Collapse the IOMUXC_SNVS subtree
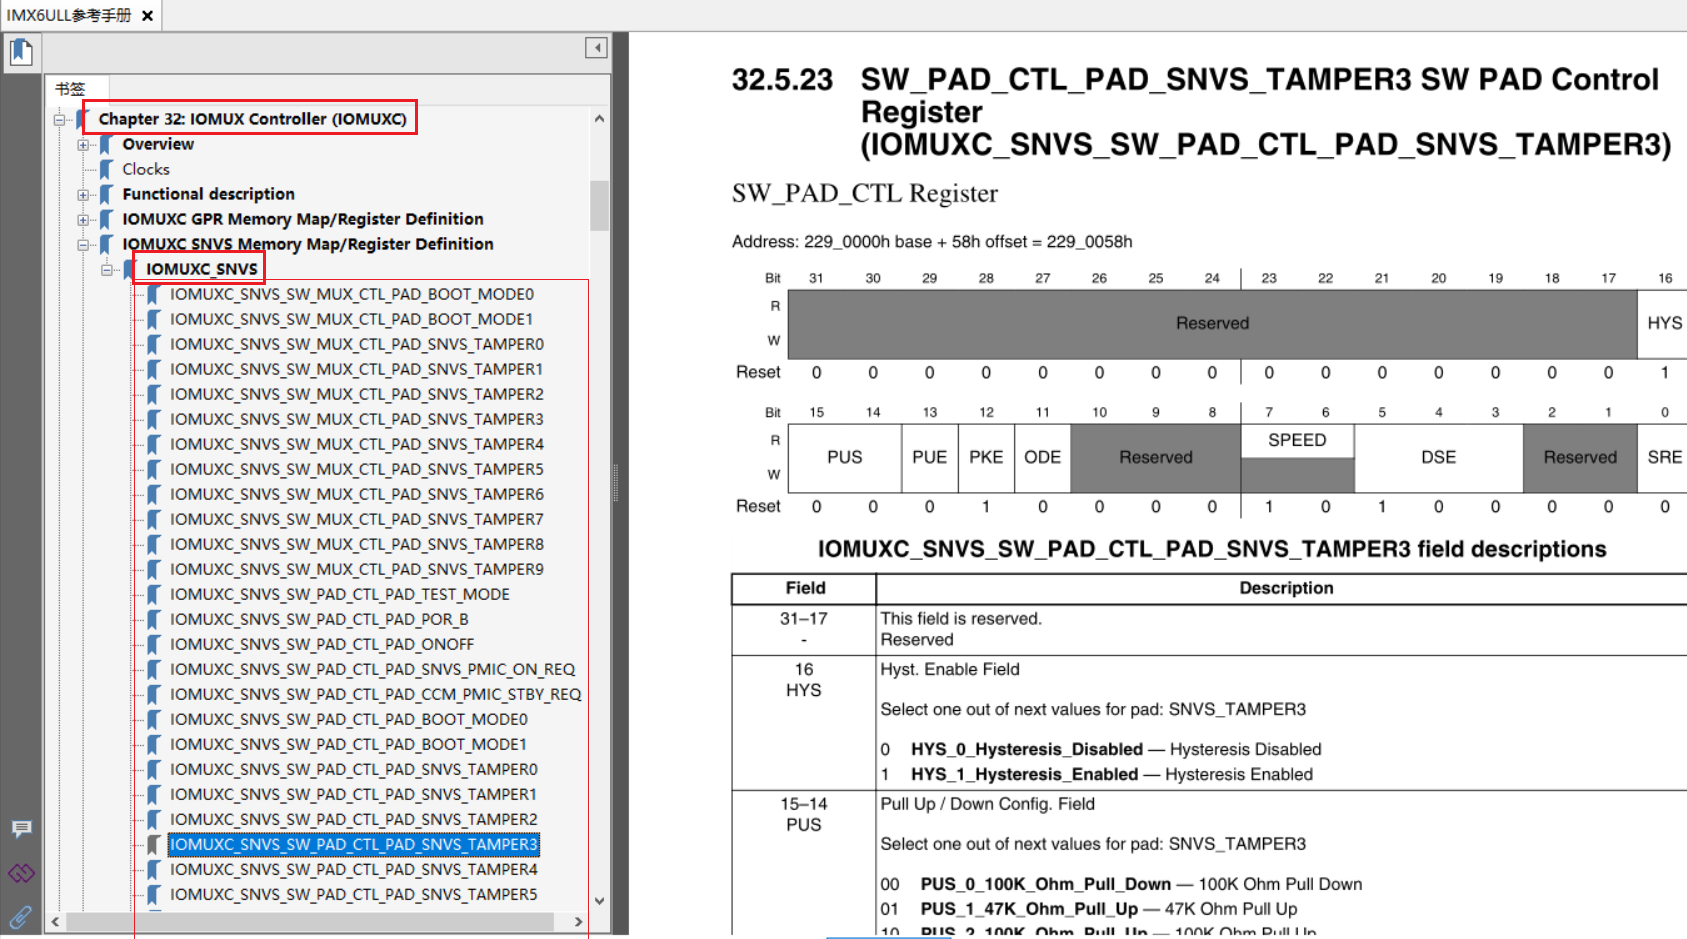Image resolution: width=1687 pixels, height=939 pixels. tap(107, 269)
